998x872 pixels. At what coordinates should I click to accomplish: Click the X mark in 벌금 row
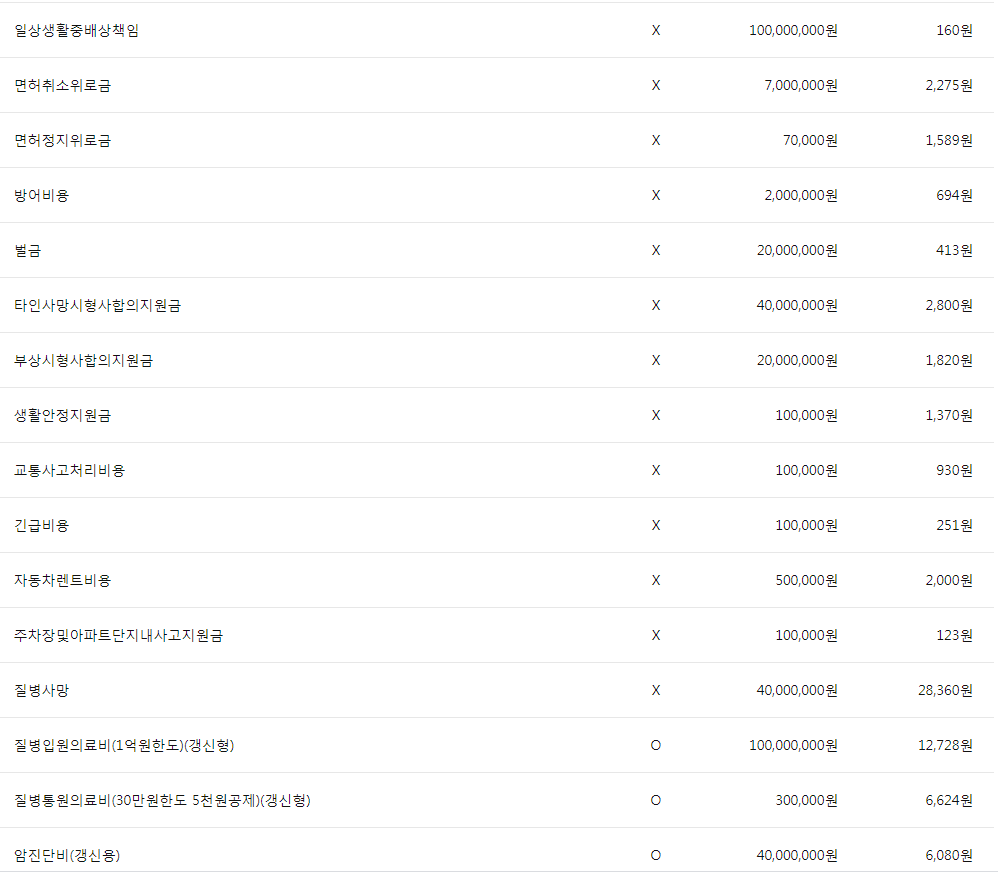[656, 251]
